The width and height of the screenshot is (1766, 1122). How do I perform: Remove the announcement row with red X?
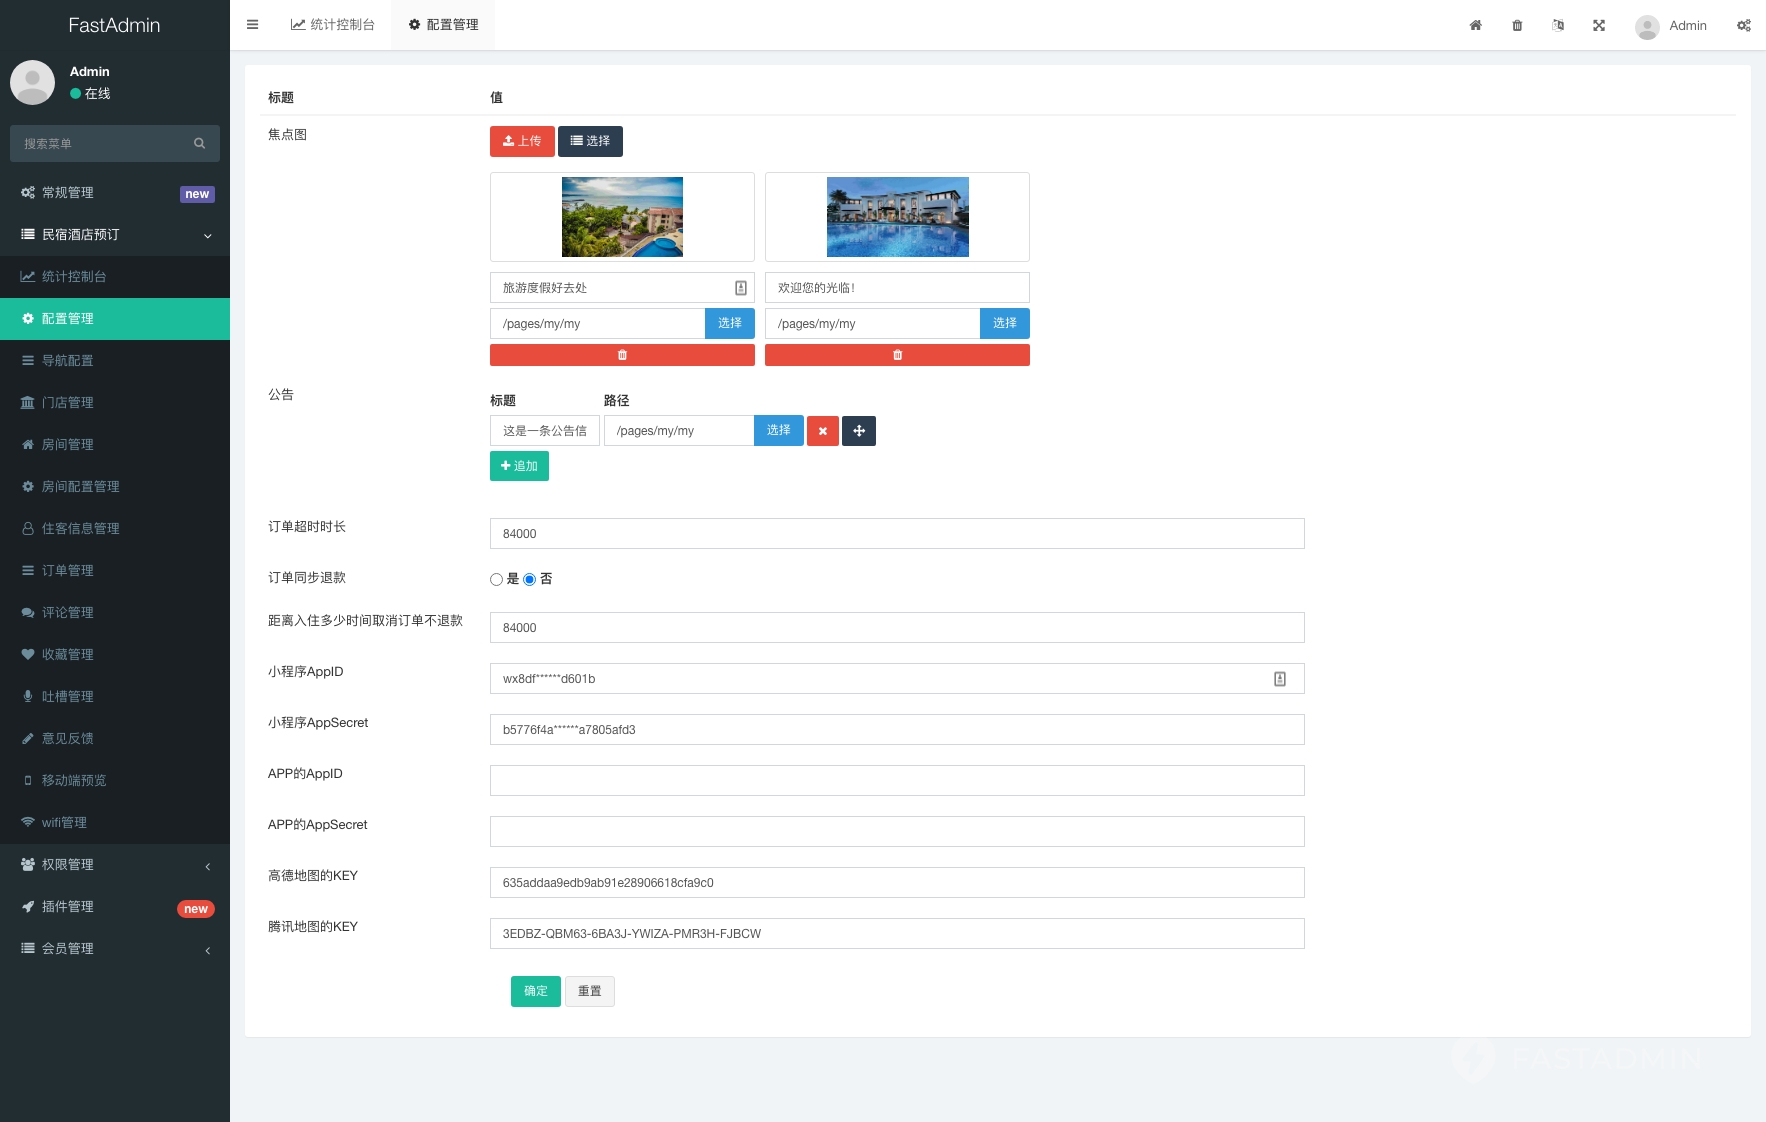[823, 431]
